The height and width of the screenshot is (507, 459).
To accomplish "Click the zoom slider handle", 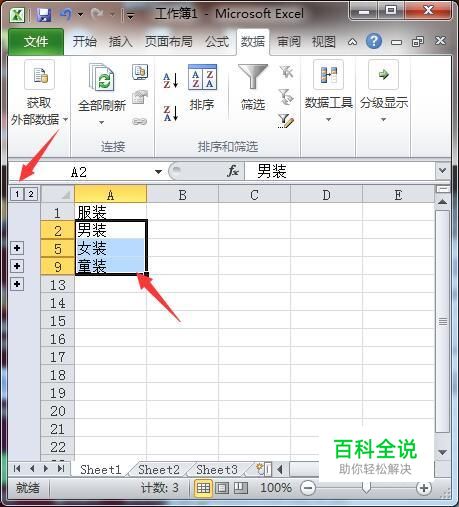I will (x=366, y=488).
